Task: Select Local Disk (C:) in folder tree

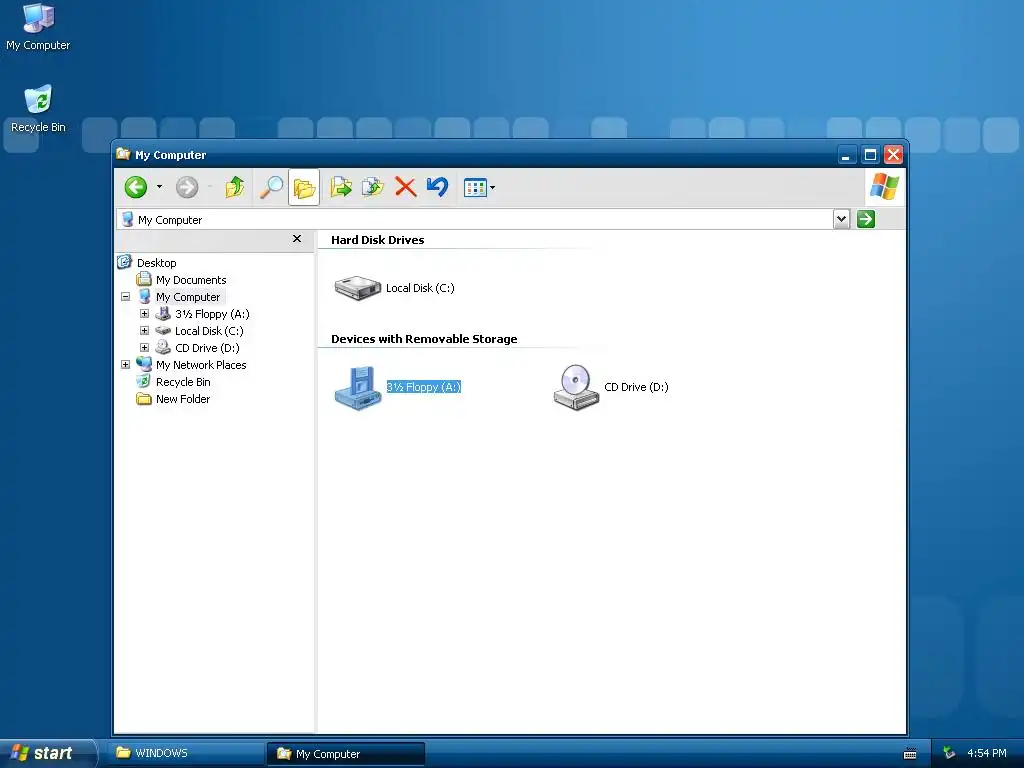Action: pyautogui.click(x=209, y=330)
